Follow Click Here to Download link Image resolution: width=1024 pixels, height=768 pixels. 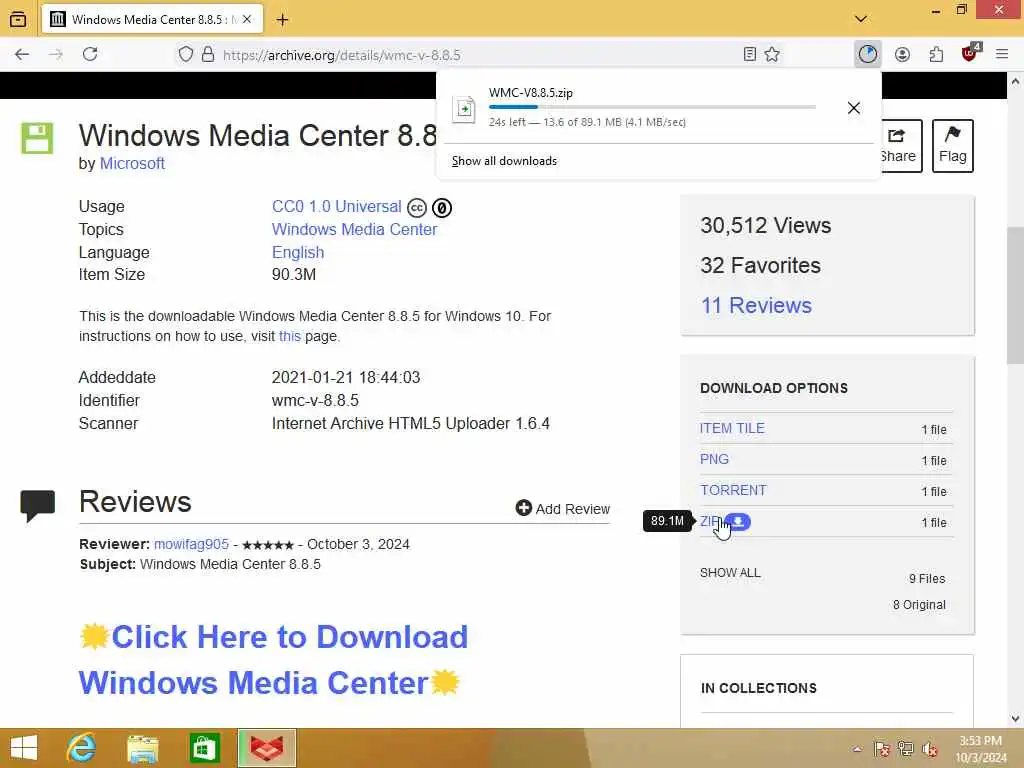274,660
